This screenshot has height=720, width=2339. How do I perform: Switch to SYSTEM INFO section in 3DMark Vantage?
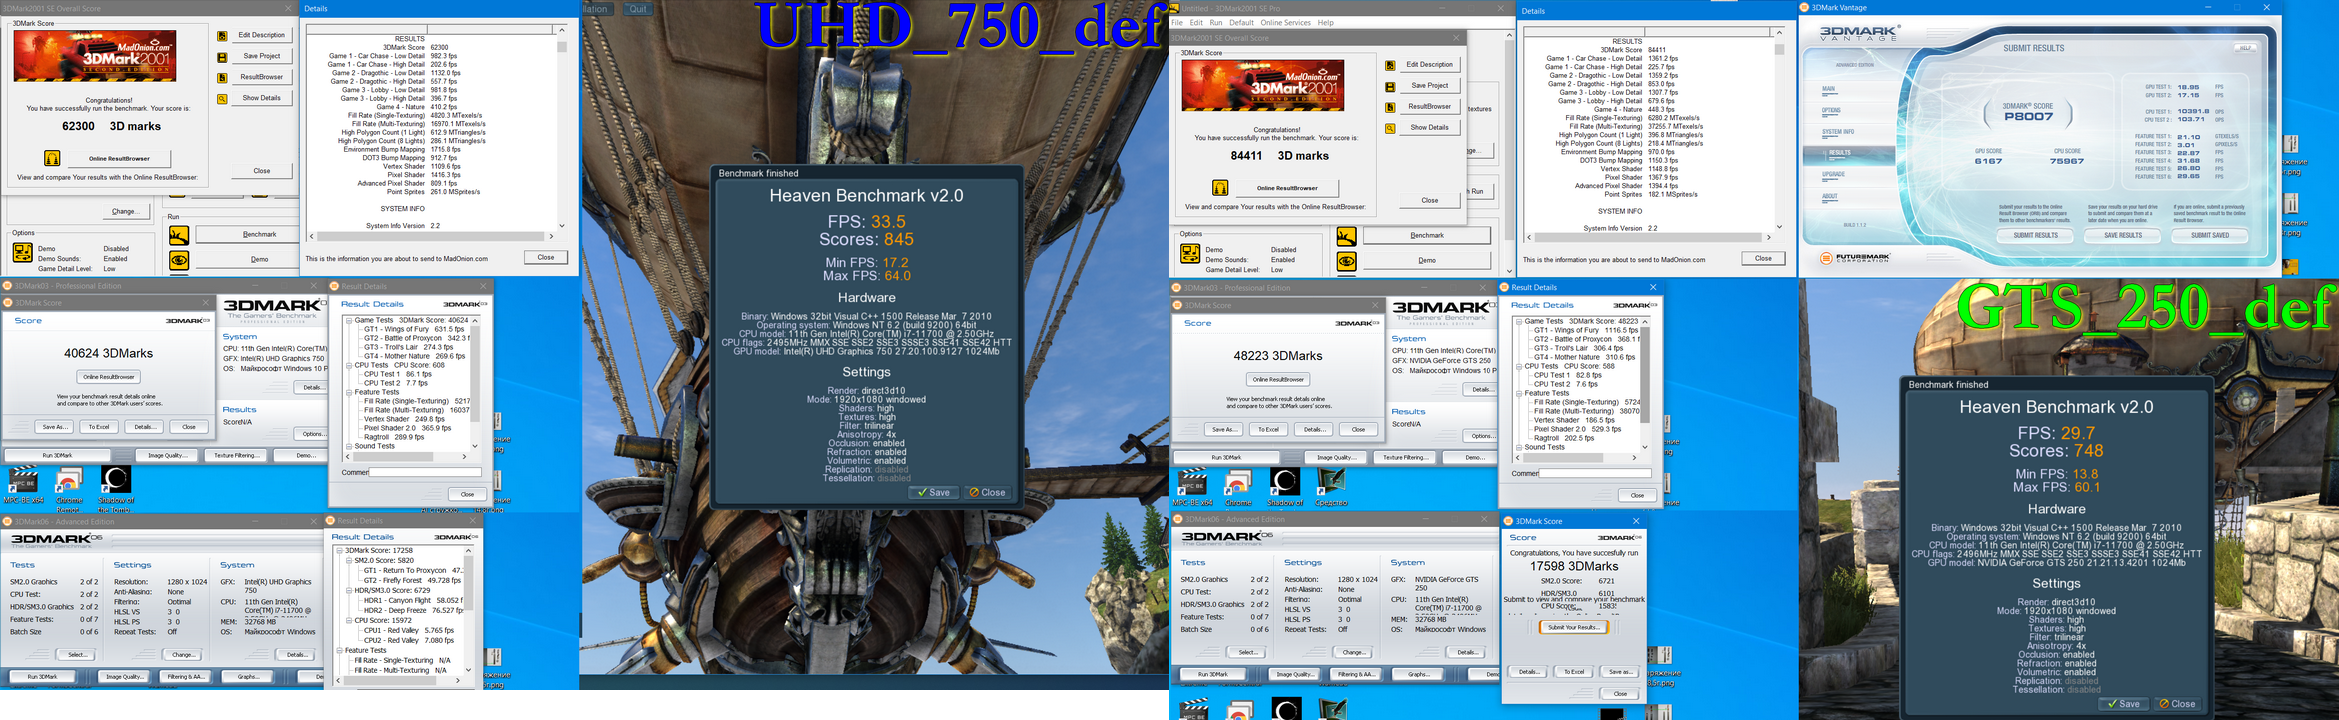tap(1838, 132)
